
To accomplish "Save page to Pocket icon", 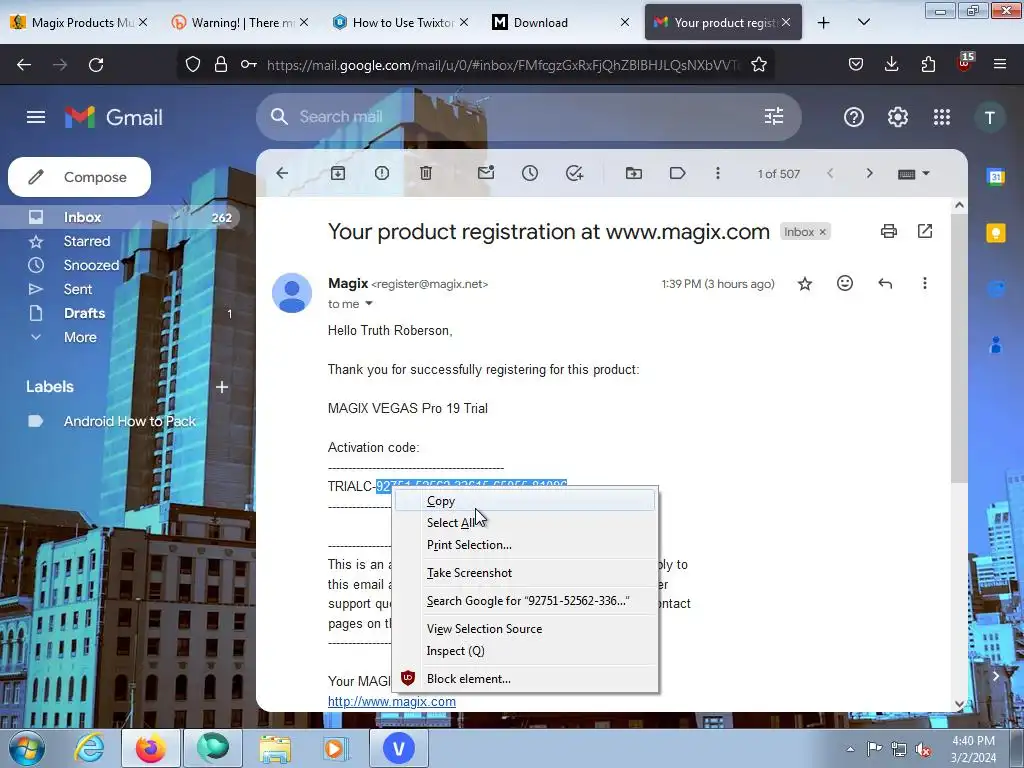I will [856, 64].
